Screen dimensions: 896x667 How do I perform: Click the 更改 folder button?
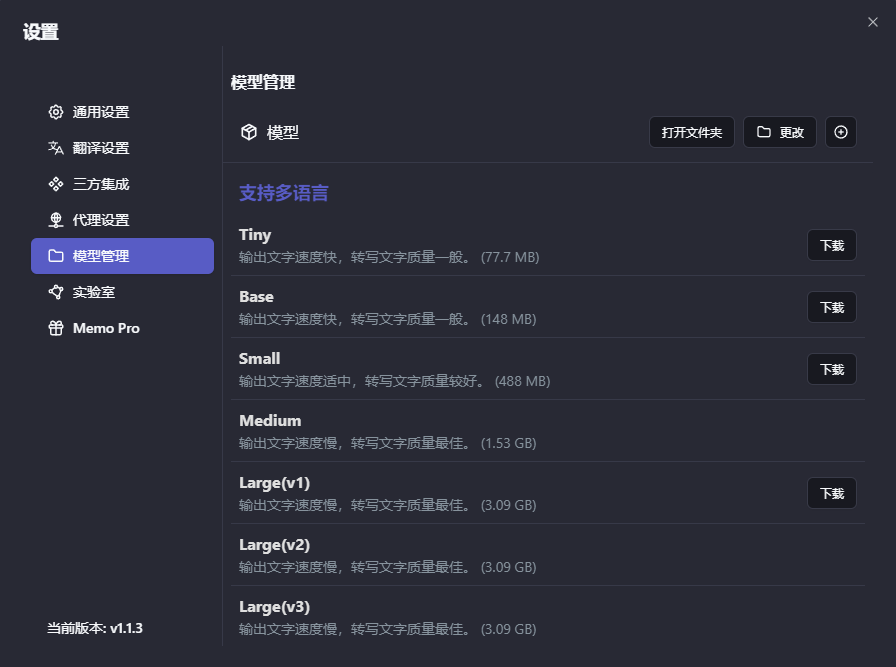coord(780,132)
